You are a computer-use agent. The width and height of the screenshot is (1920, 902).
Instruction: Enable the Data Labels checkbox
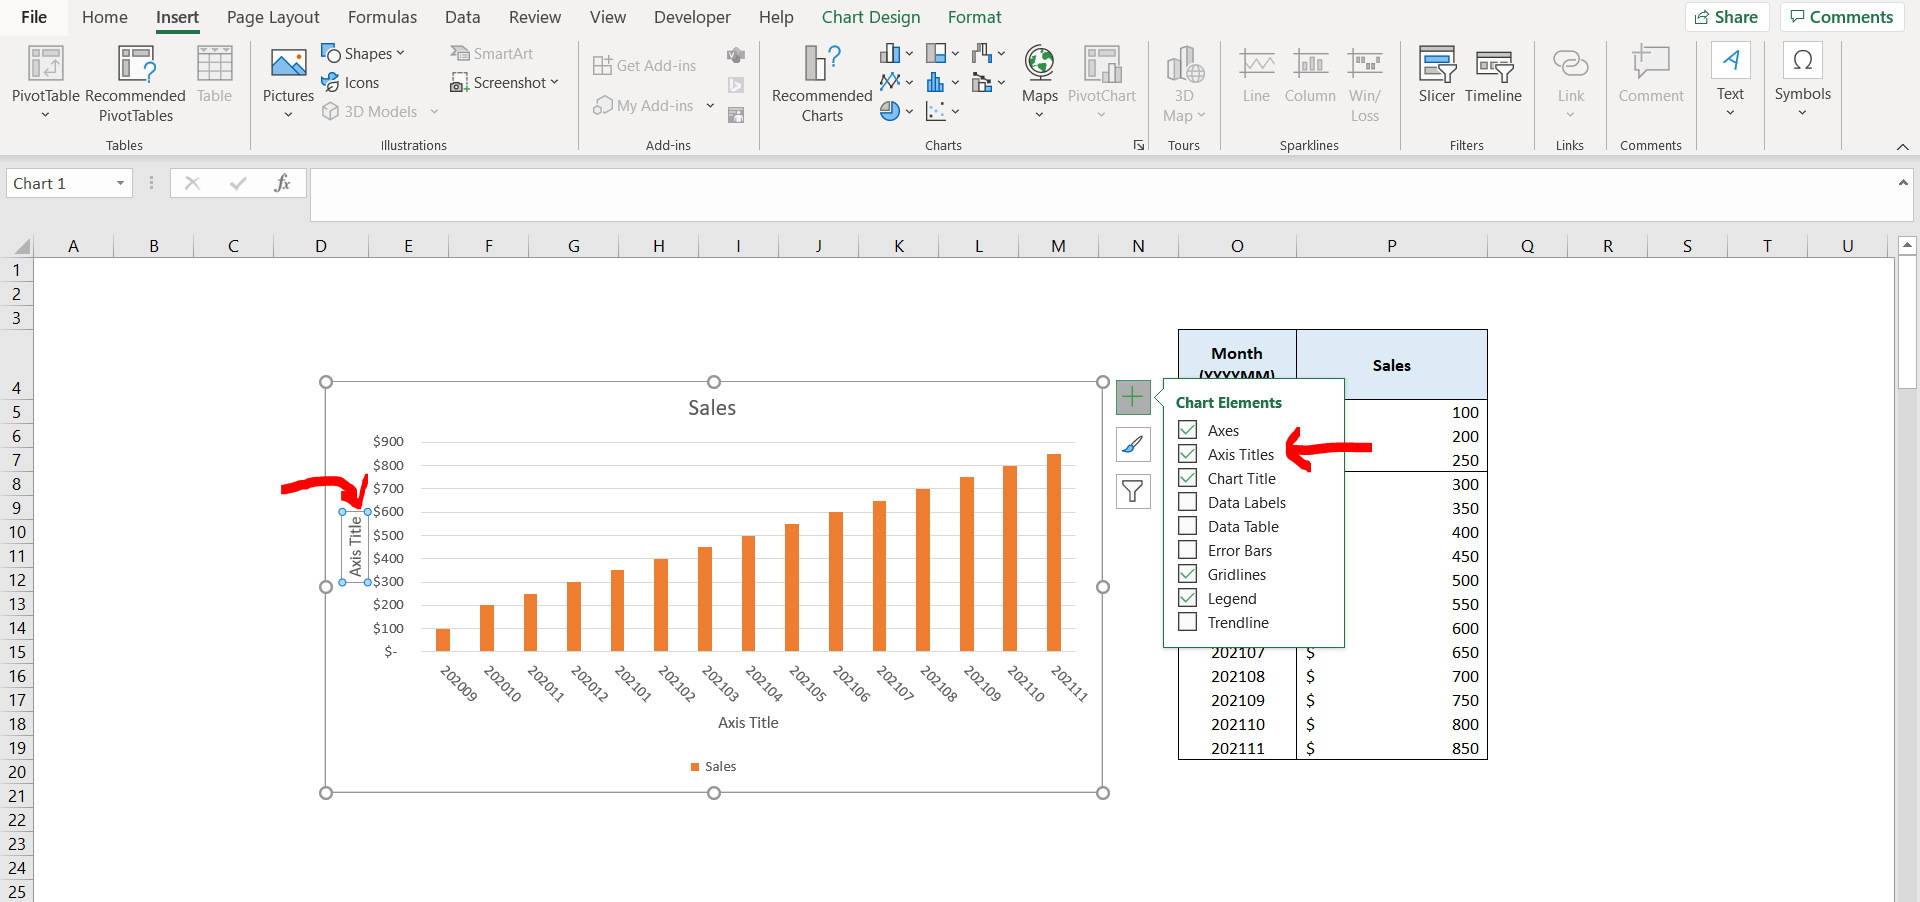tap(1188, 502)
